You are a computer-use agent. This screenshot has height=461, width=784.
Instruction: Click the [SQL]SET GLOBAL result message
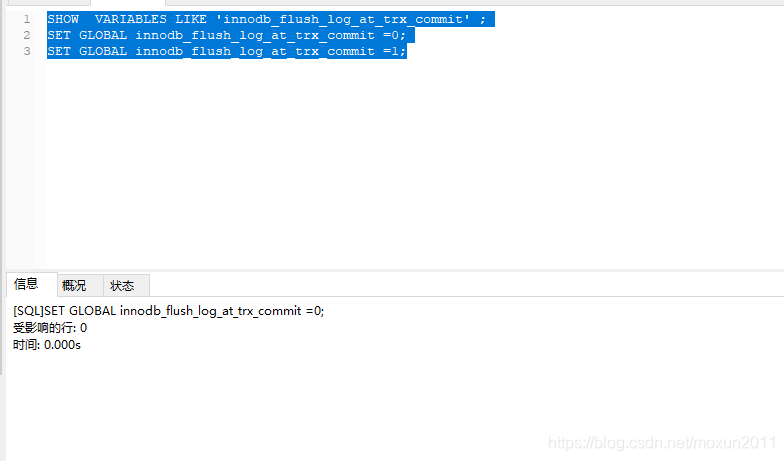[x=168, y=311]
